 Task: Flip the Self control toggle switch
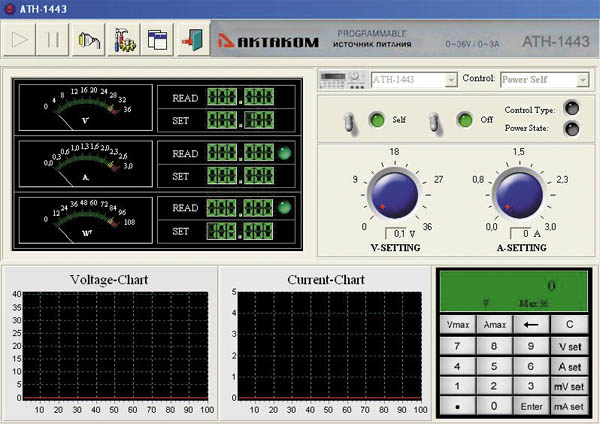[x=350, y=123]
